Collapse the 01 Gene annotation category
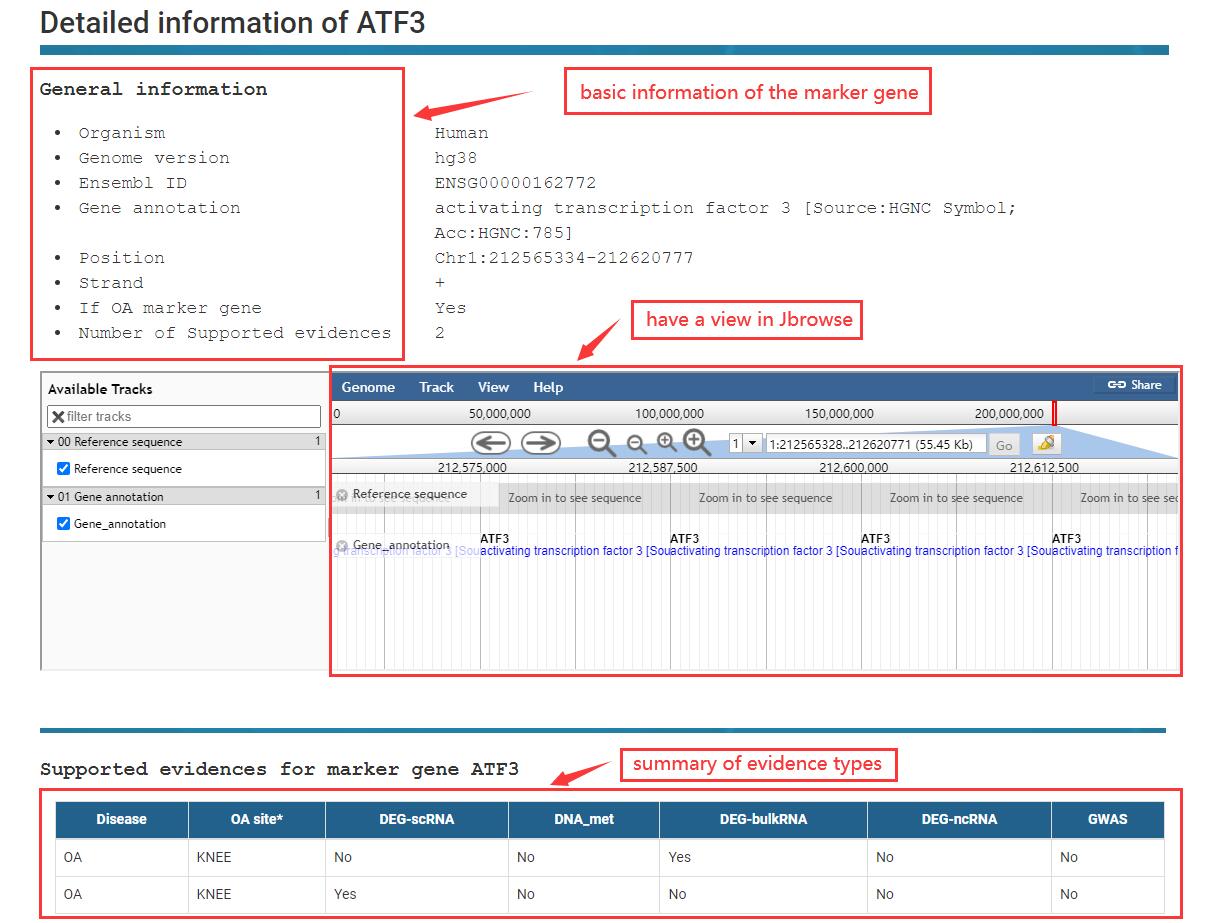Image resolution: width=1207 pixels, height=923 pixels. click(x=51, y=497)
